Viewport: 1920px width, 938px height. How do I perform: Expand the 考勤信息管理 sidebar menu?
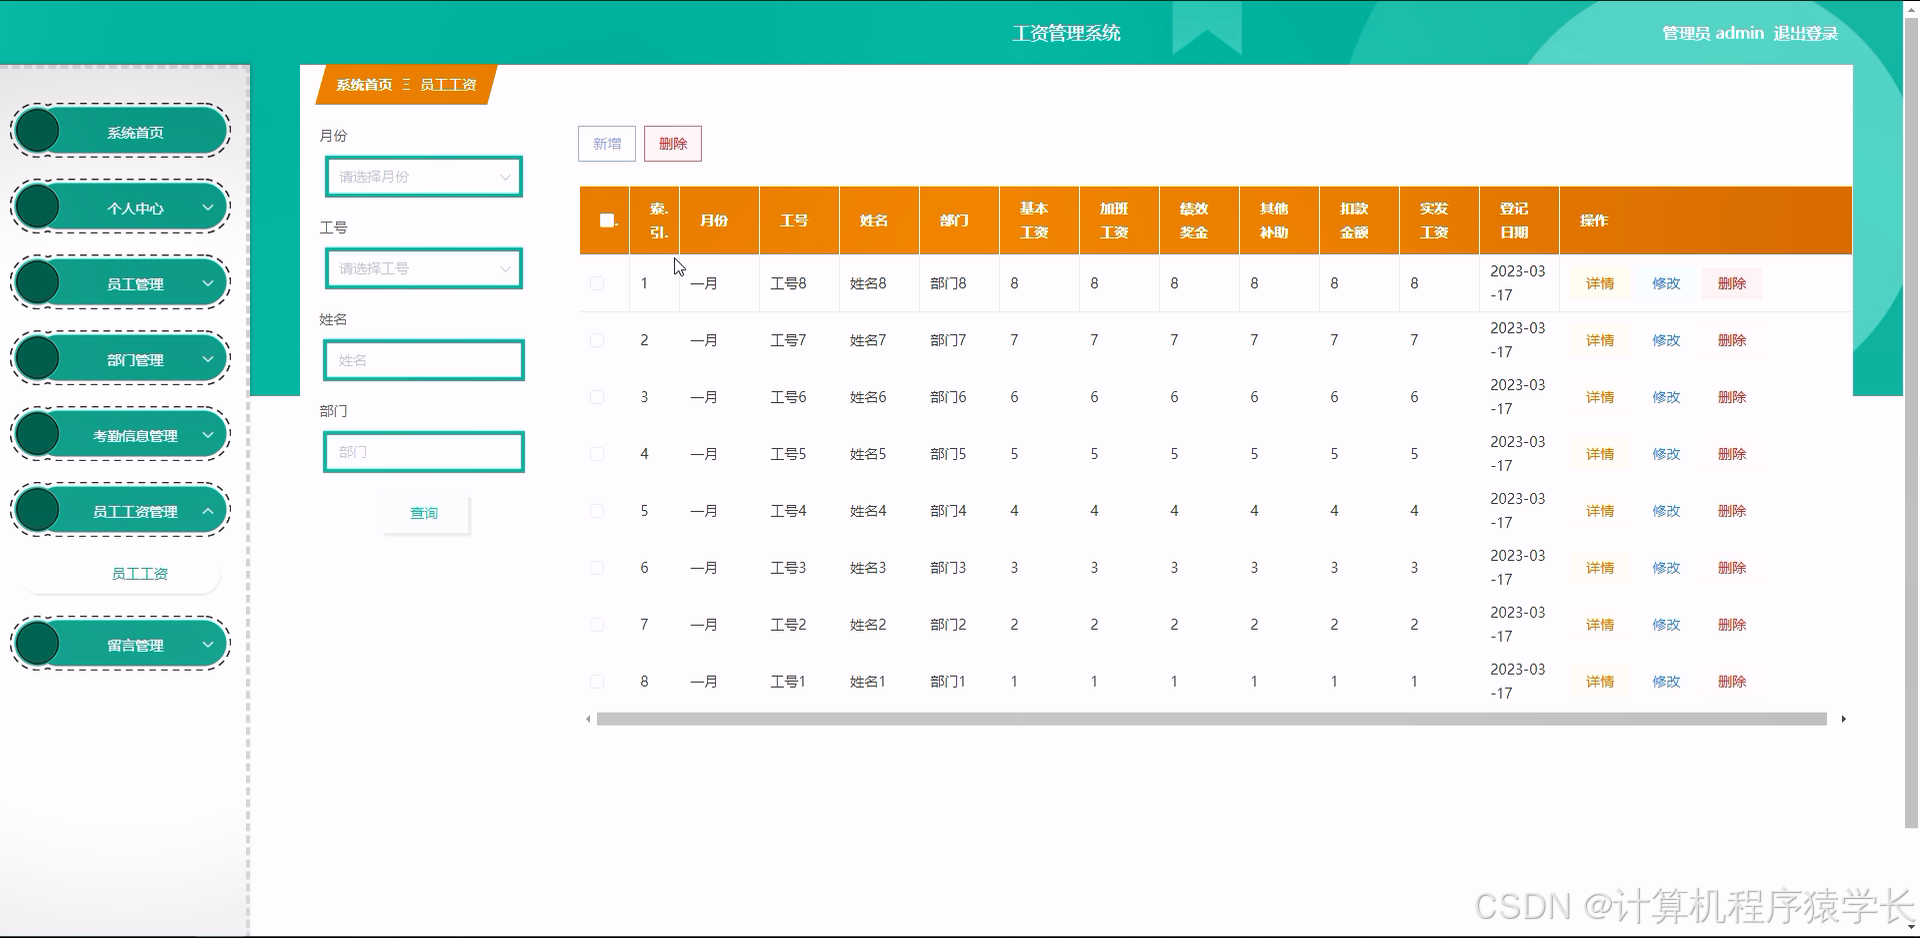tap(120, 435)
